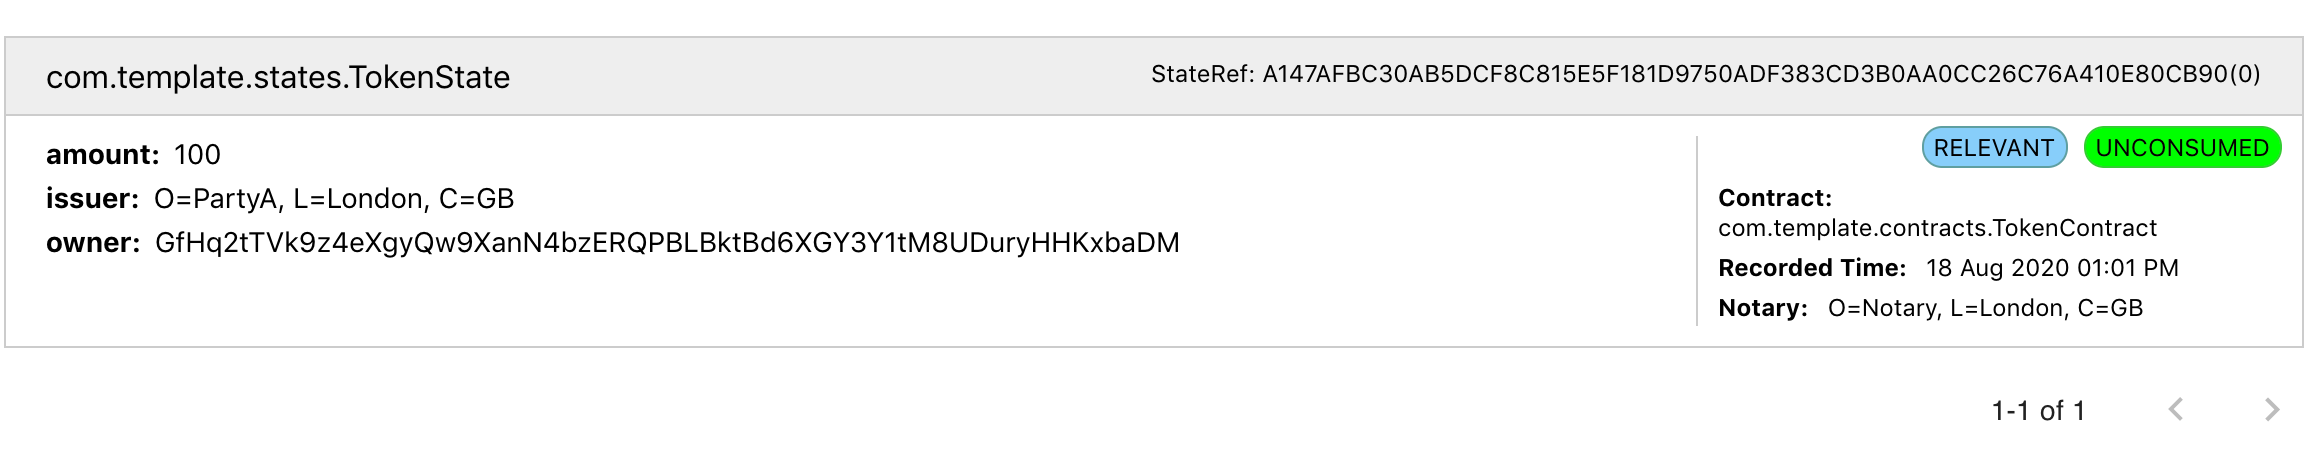Click the amount value 100
Screen dimensions: 2324x456
[197, 155]
